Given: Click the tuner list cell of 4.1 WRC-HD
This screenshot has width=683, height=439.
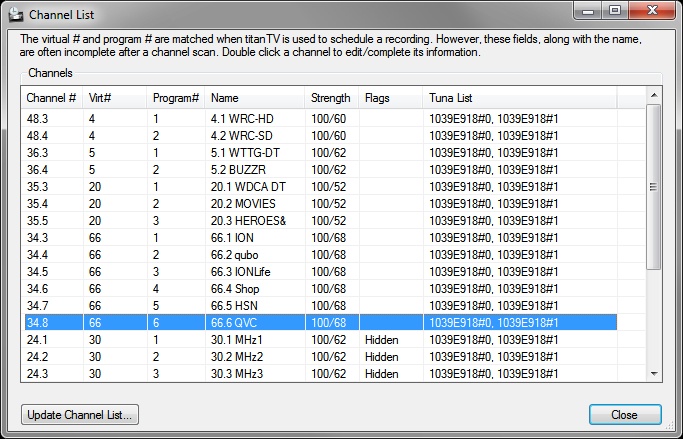Looking at the screenshot, I should 494,119.
